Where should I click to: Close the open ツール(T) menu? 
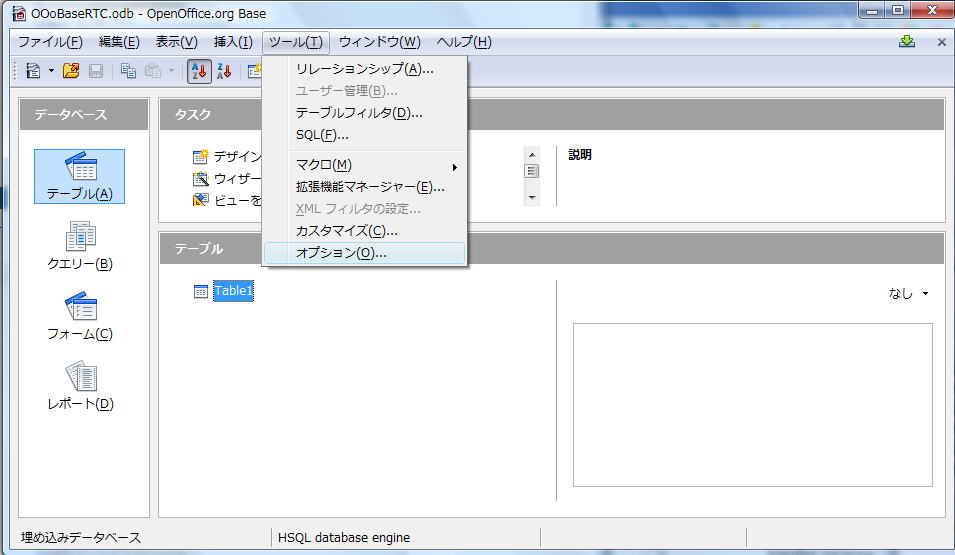point(296,42)
